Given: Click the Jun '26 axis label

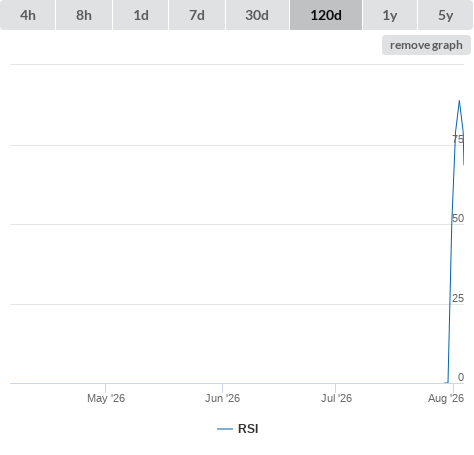Looking at the screenshot, I should (222, 398).
